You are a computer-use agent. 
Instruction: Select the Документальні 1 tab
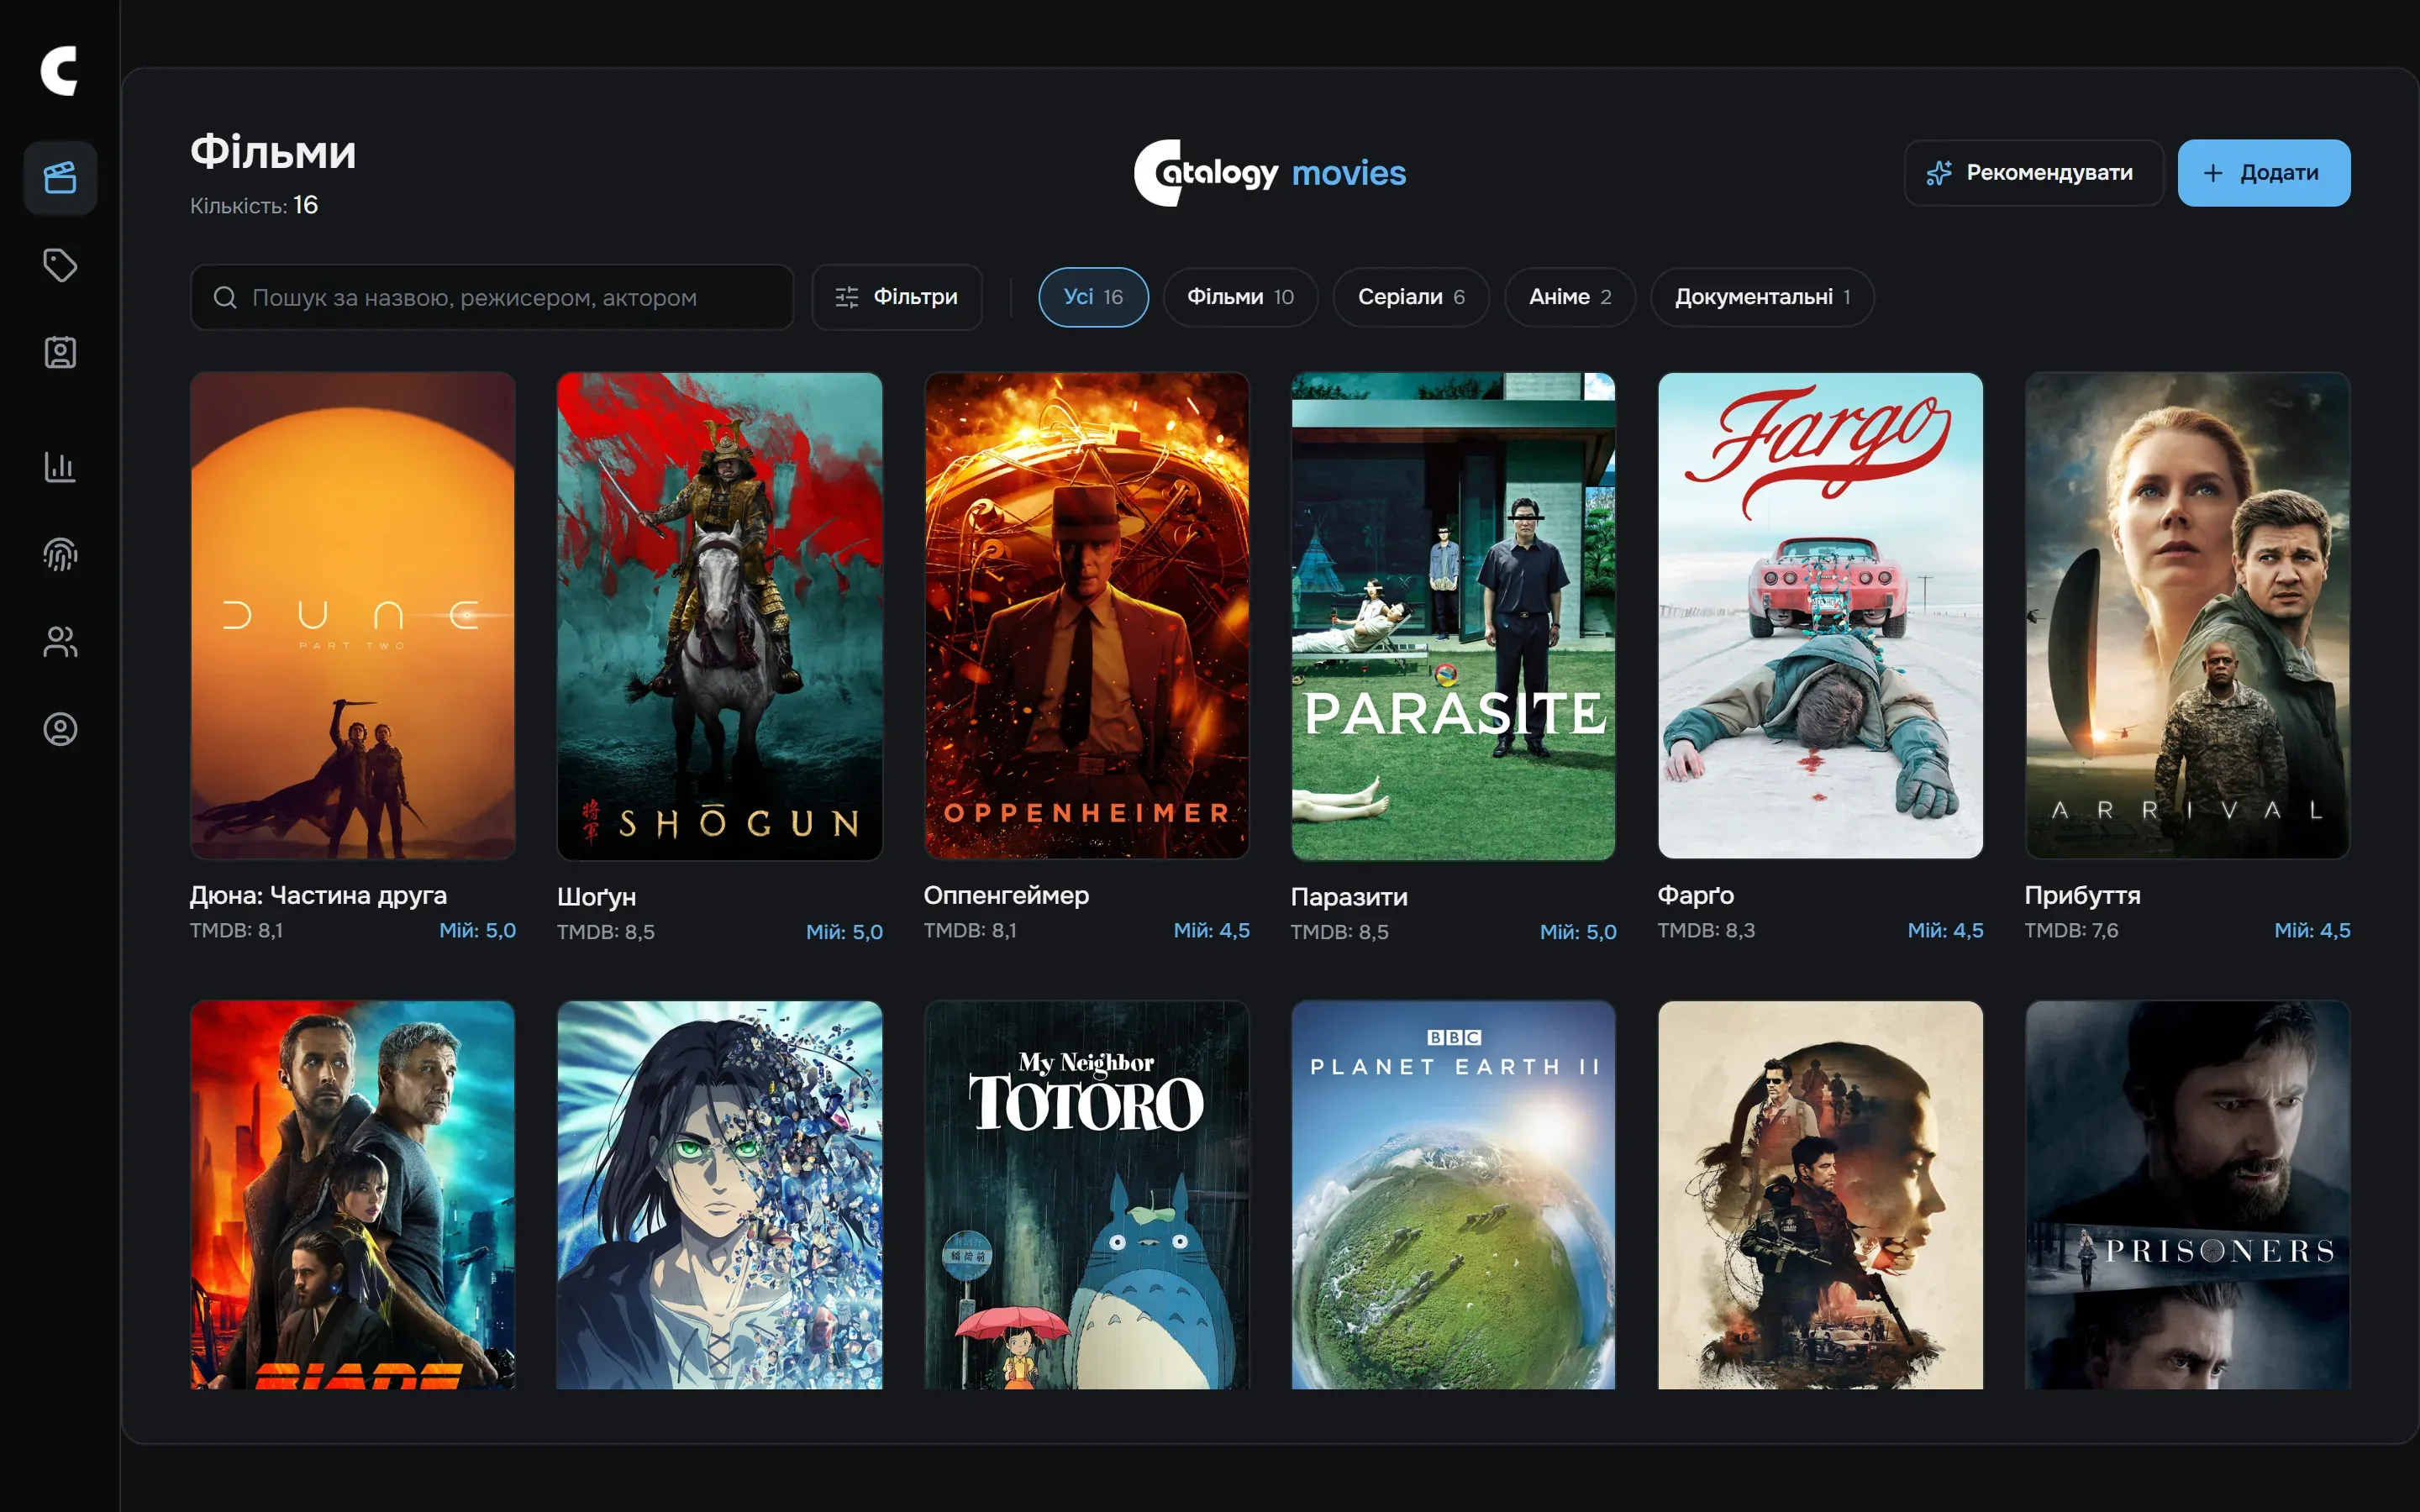coord(1761,297)
